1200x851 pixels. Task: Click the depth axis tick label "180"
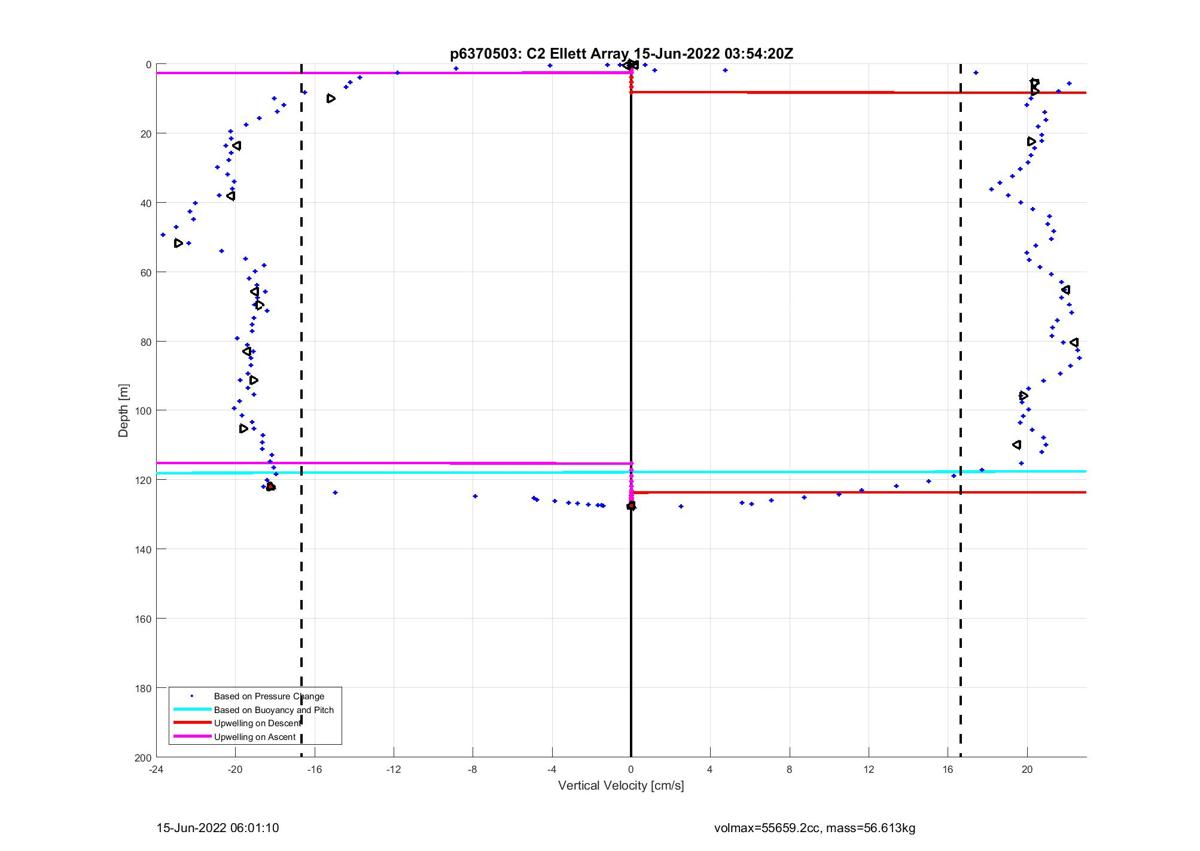pos(142,688)
